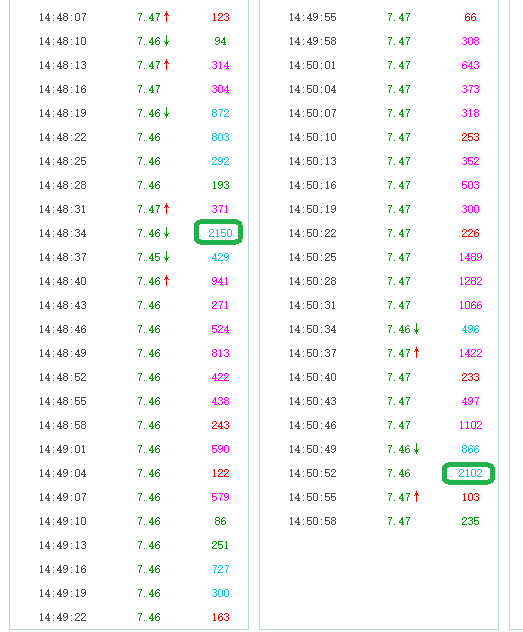Click volume 1066 in the 14:50:31 row
The height and width of the screenshot is (632, 523).
(470, 305)
